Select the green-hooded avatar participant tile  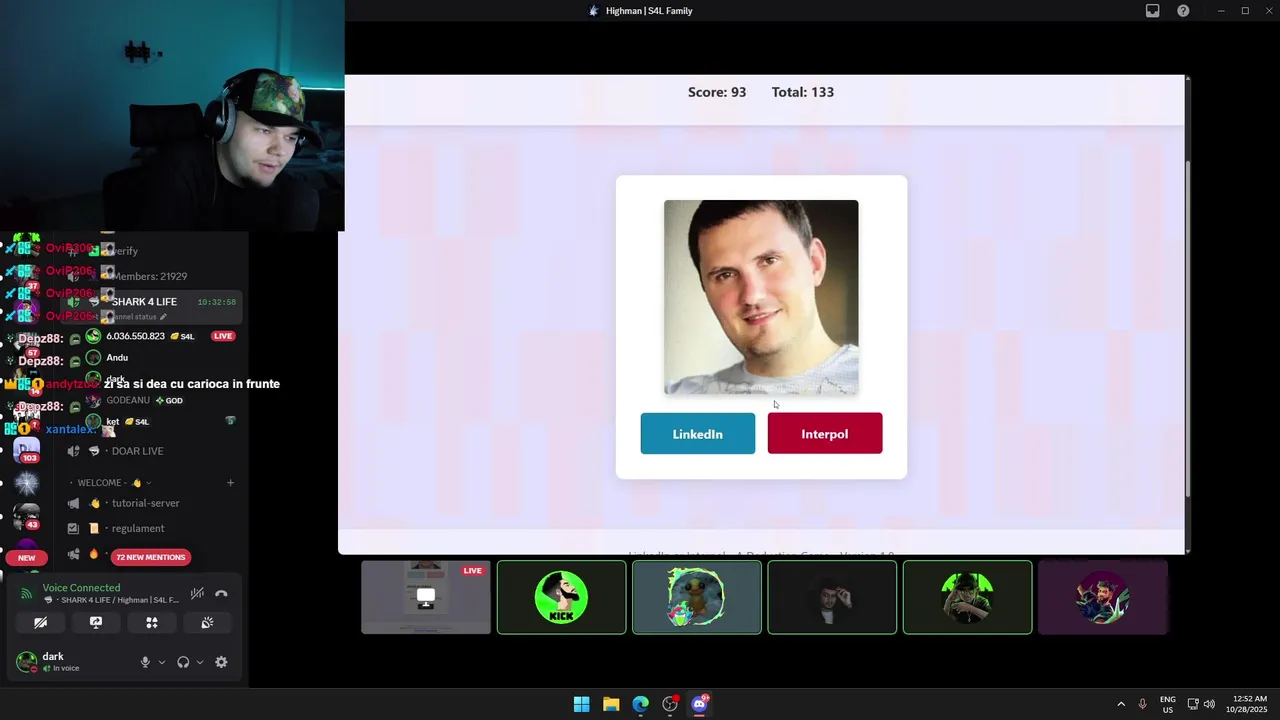point(967,597)
